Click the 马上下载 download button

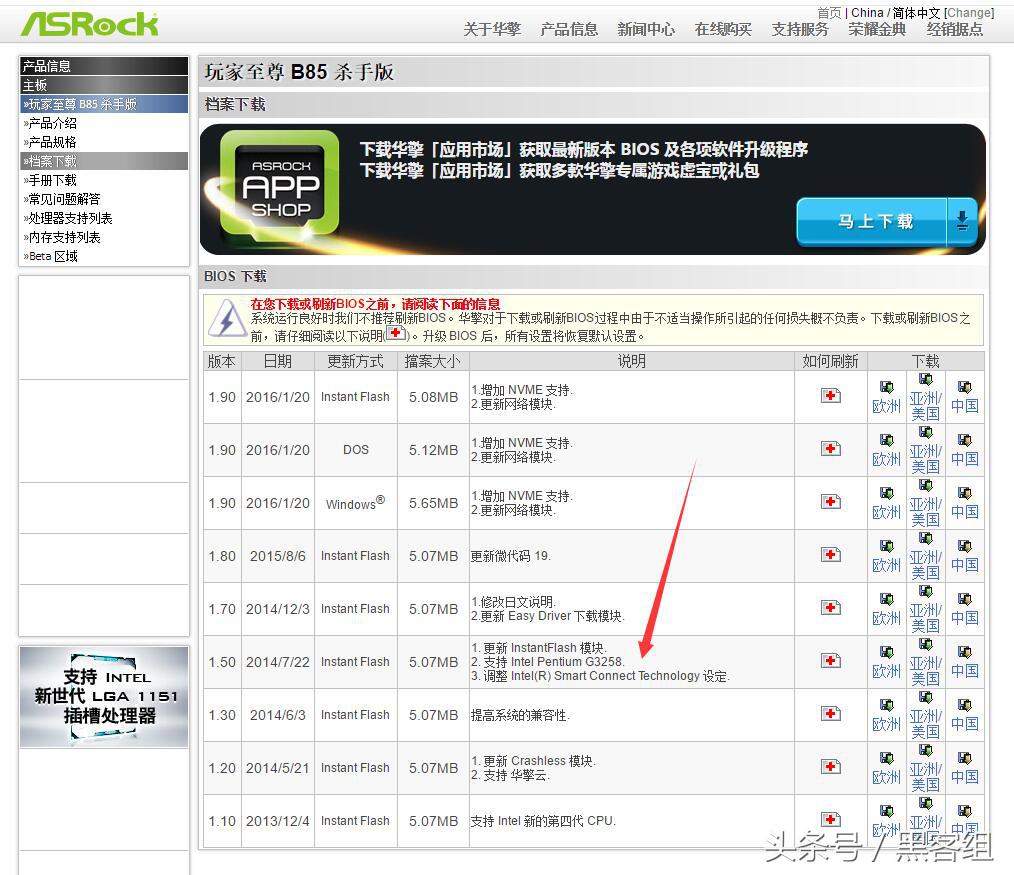[873, 221]
